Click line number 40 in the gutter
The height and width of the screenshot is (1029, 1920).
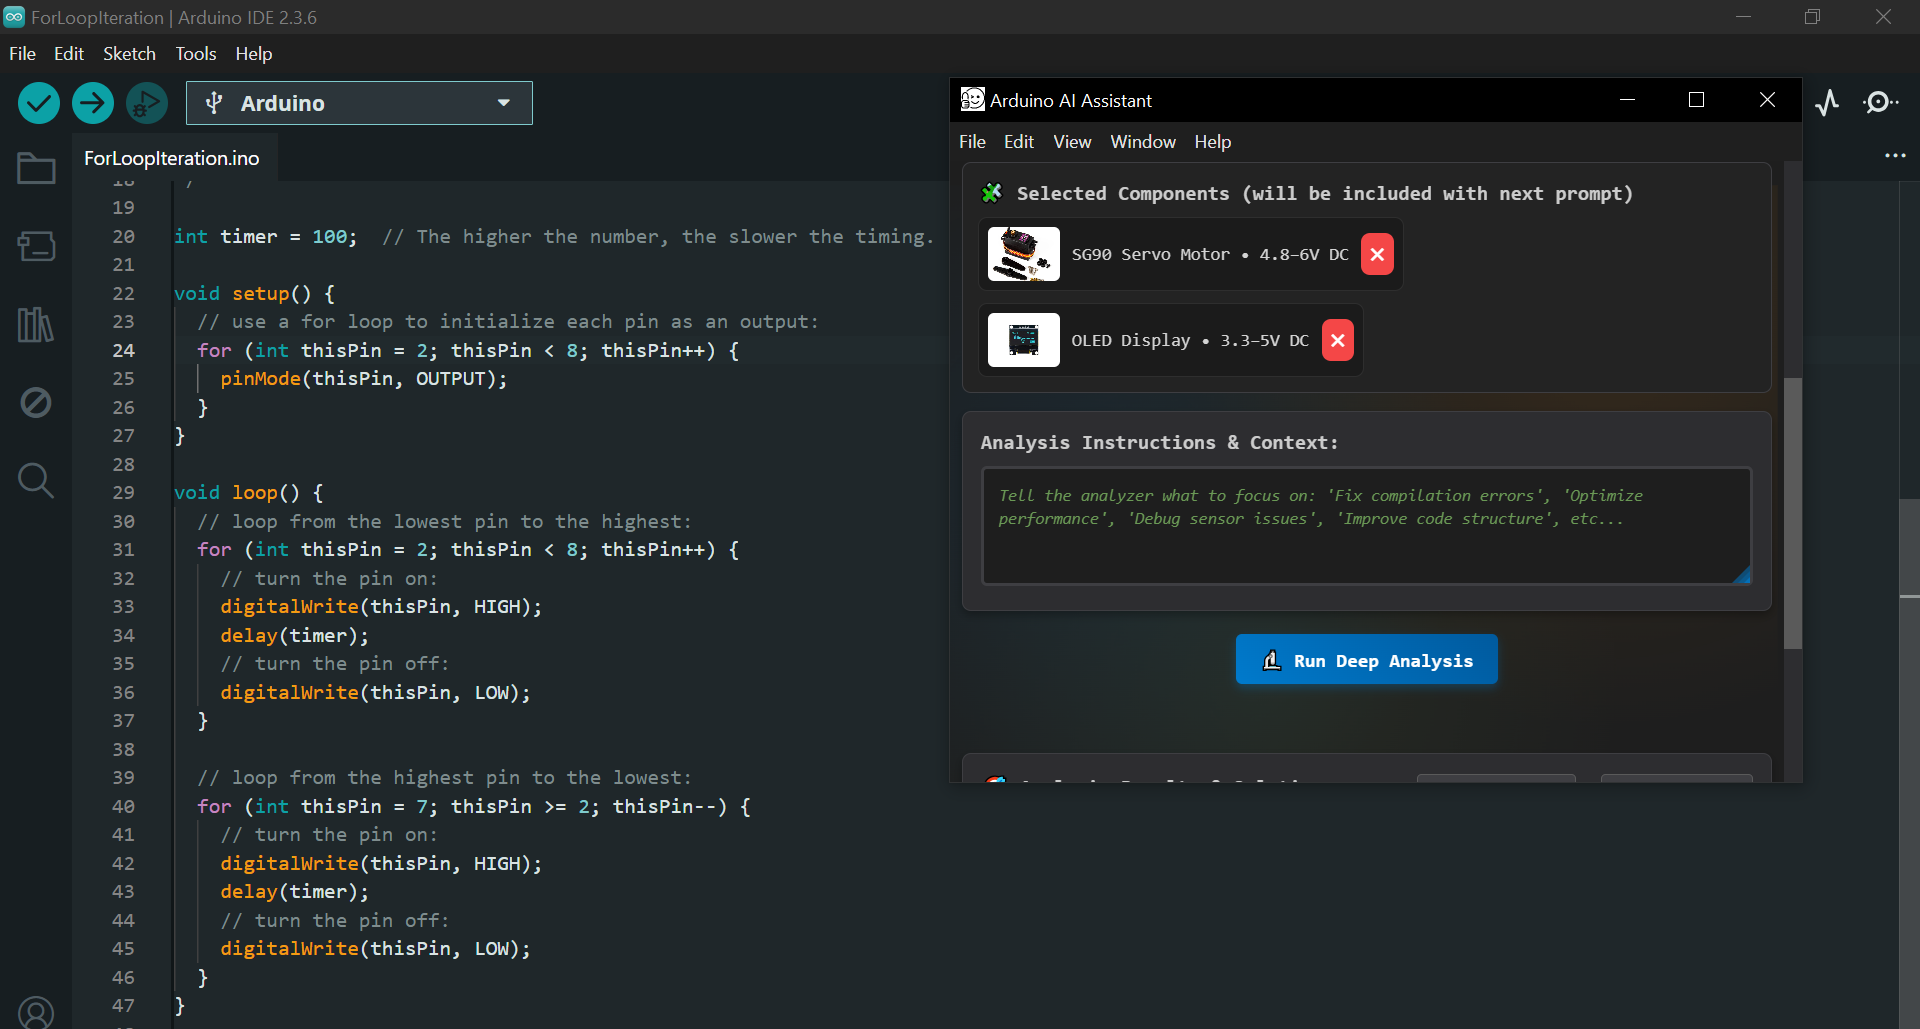pos(123,807)
